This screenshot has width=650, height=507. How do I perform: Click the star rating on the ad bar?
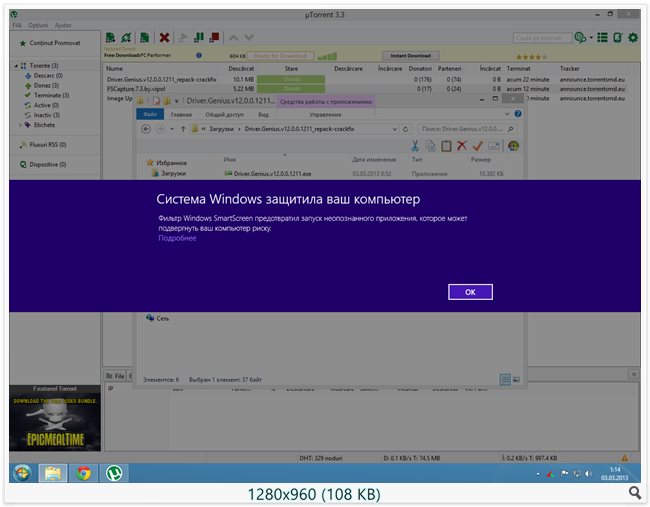pyautogui.click(x=531, y=57)
